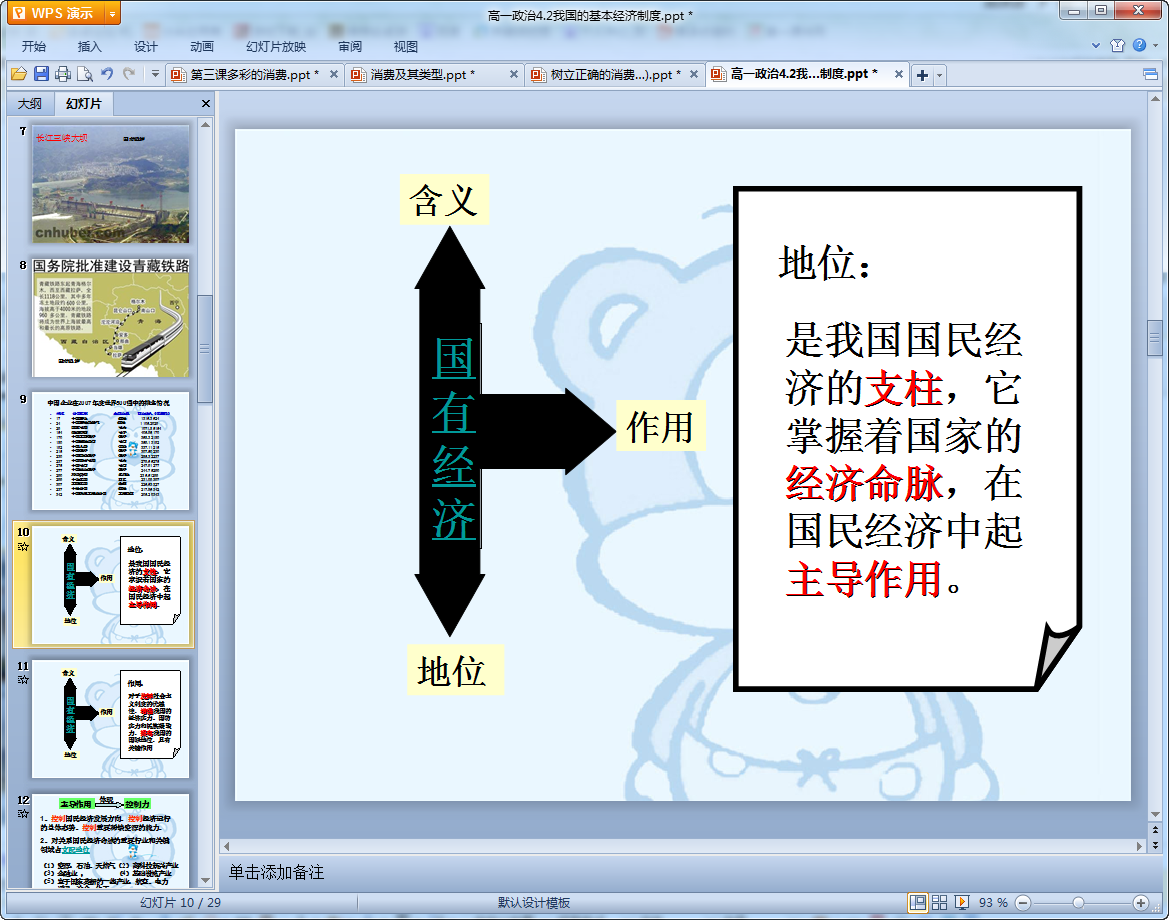Image resolution: width=1169 pixels, height=920 pixels.
Task: Expand the new tab dropdown arrow beside plus
Action: 939,75
